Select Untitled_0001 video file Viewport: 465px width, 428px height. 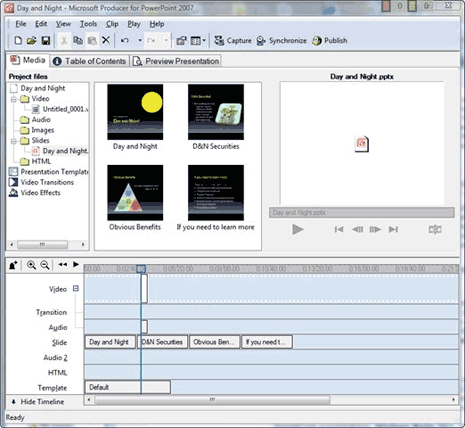[65, 109]
